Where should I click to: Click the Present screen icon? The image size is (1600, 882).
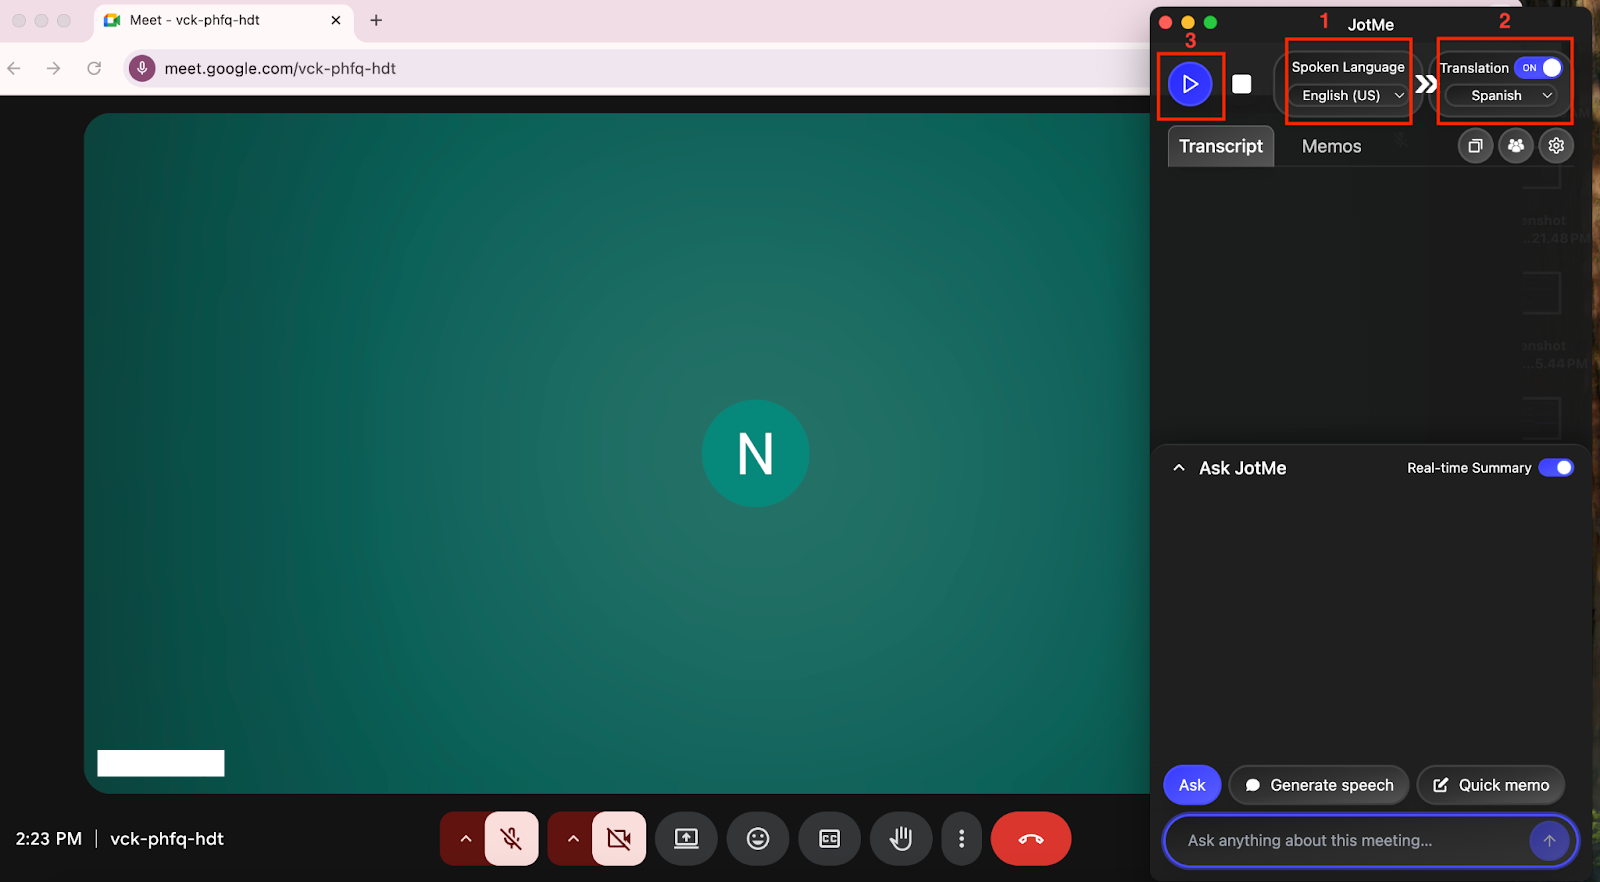pyautogui.click(x=686, y=839)
